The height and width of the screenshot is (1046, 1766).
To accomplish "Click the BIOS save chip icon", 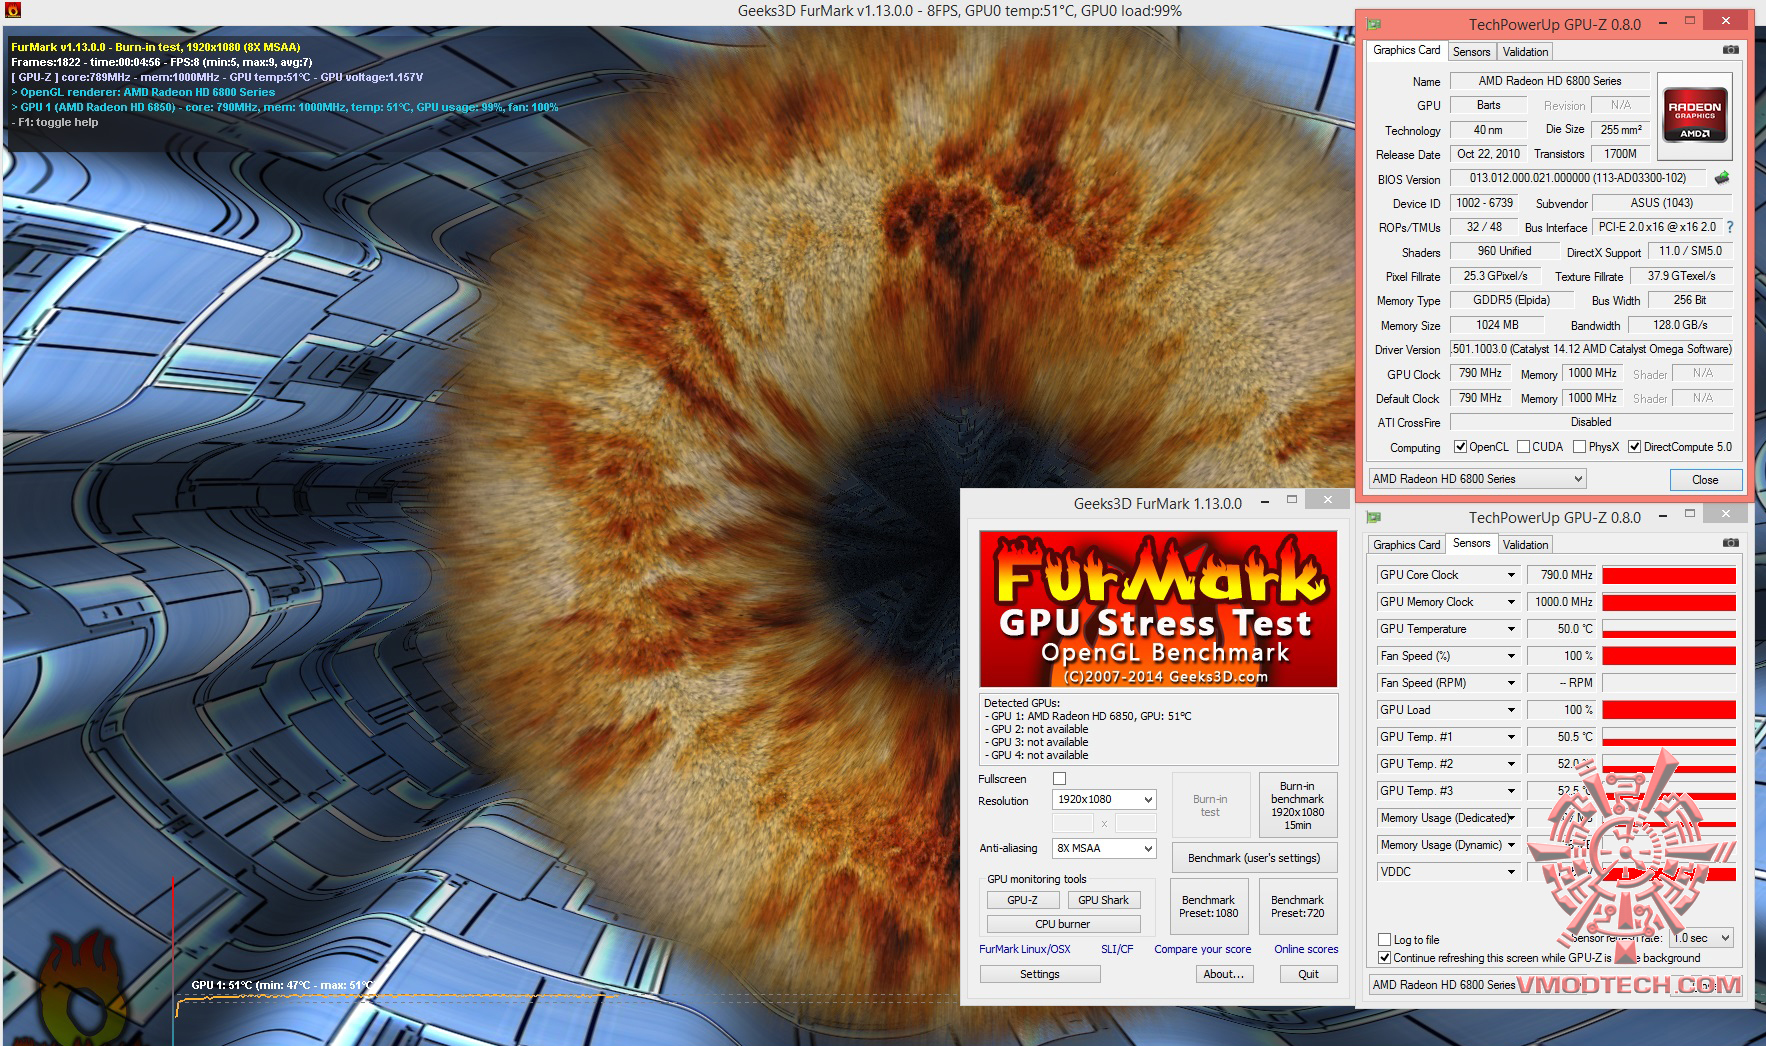I will coord(1722,178).
